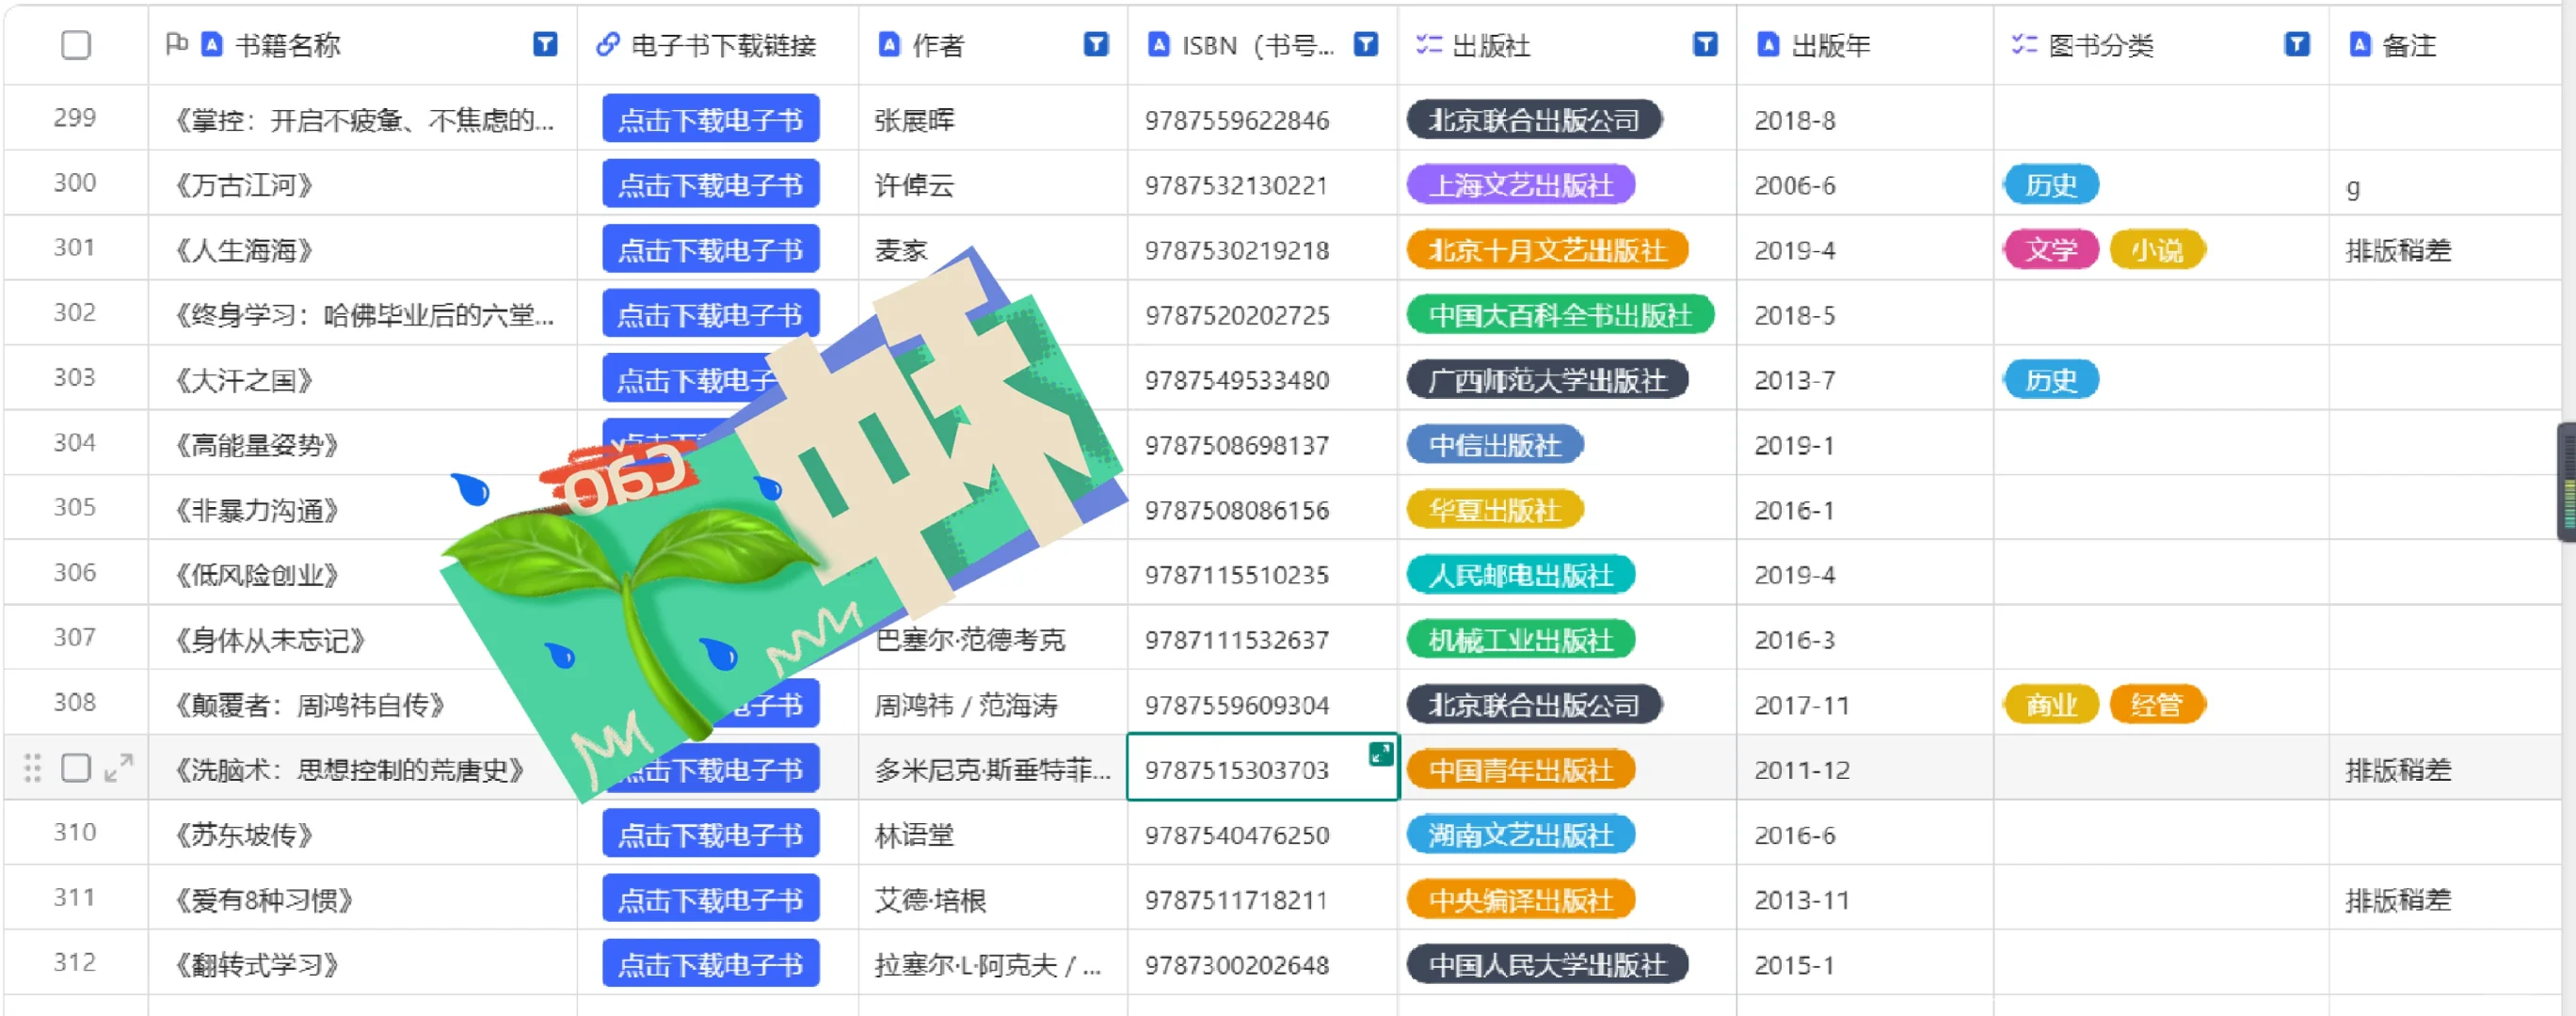Click filter icon on 图书分类 column
Image resolution: width=2576 pixels, height=1016 pixels.
click(x=2297, y=45)
